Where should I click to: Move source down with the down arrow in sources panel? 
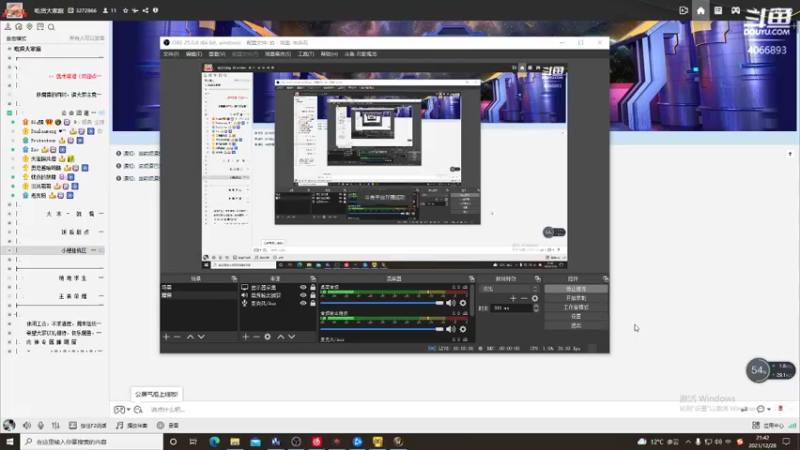point(291,337)
